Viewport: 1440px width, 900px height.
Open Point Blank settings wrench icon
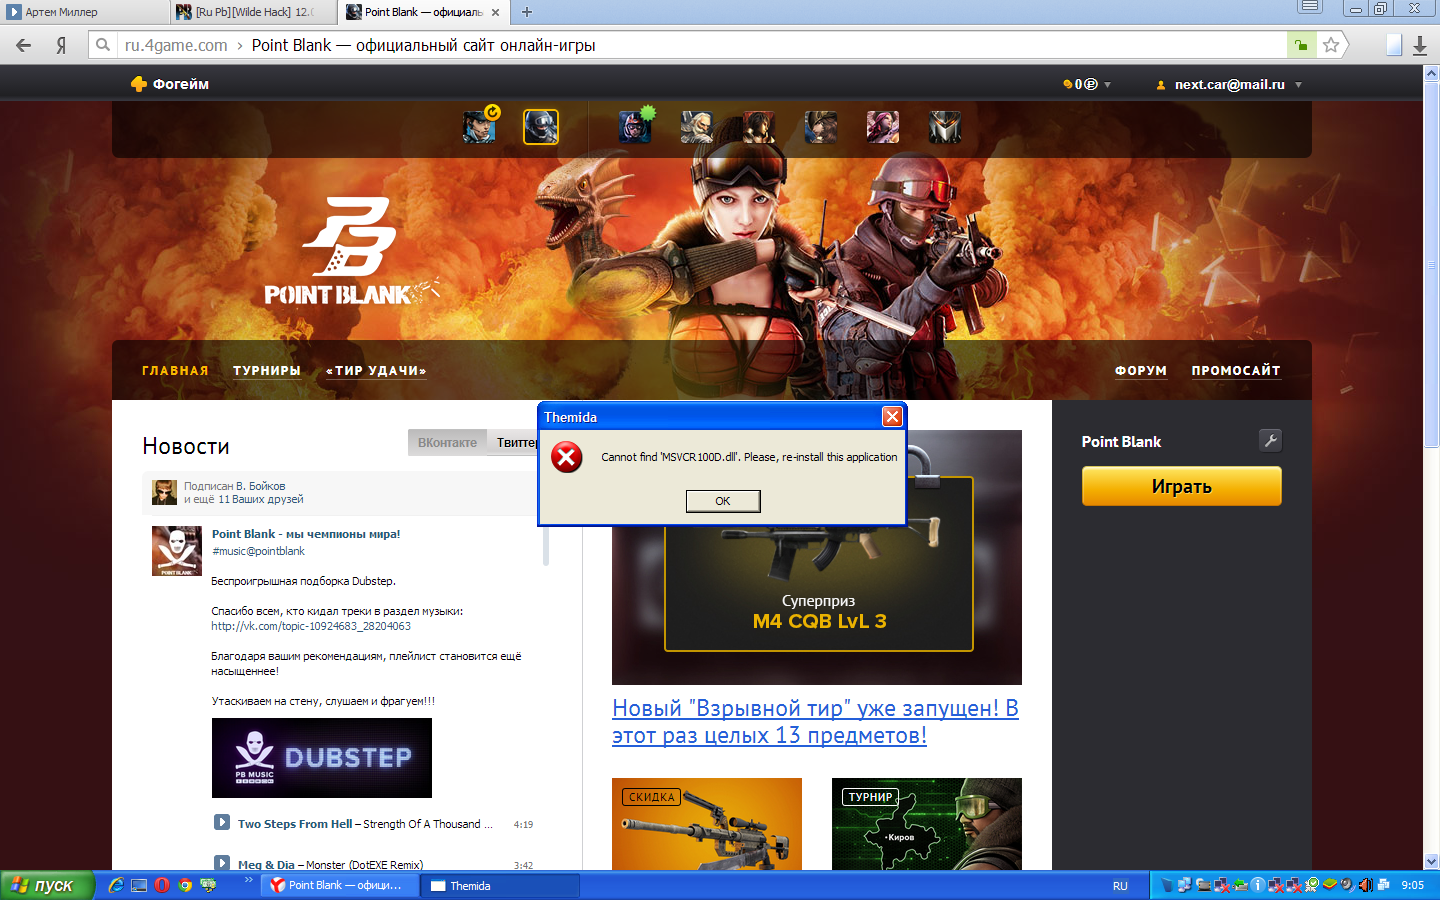click(1270, 440)
